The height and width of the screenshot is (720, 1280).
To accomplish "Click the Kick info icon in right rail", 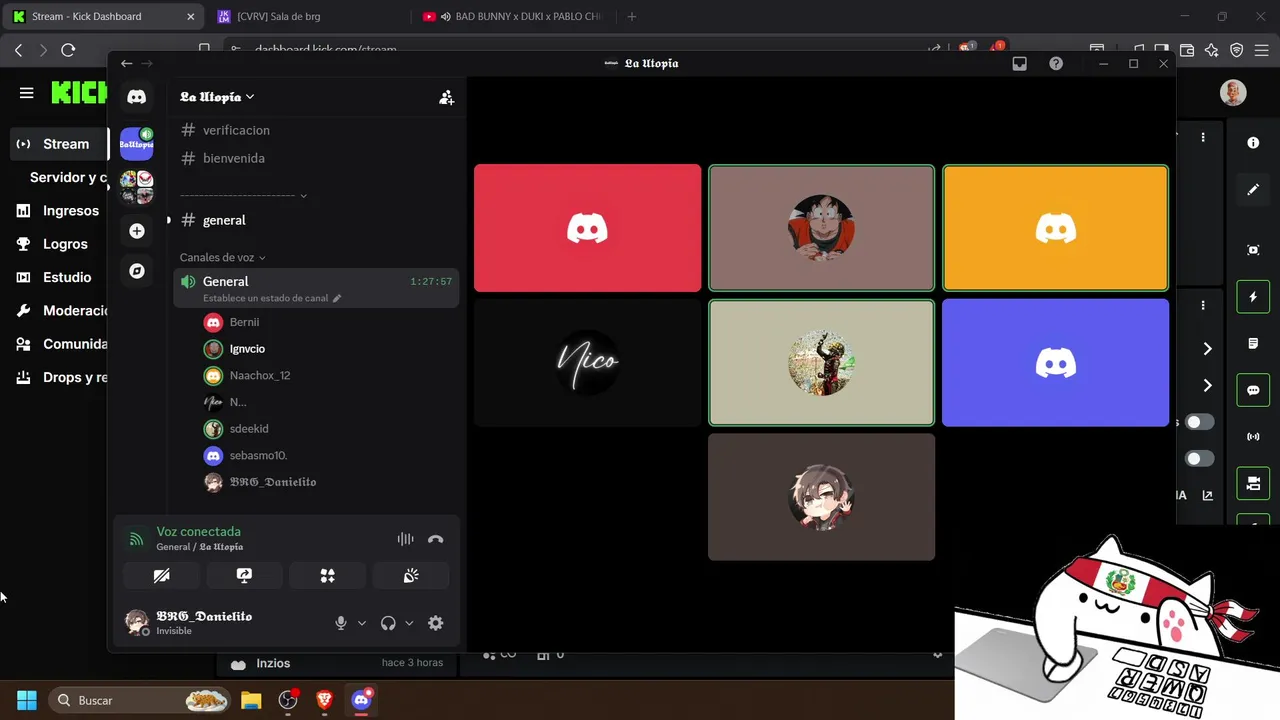I will pyautogui.click(x=1253, y=143).
